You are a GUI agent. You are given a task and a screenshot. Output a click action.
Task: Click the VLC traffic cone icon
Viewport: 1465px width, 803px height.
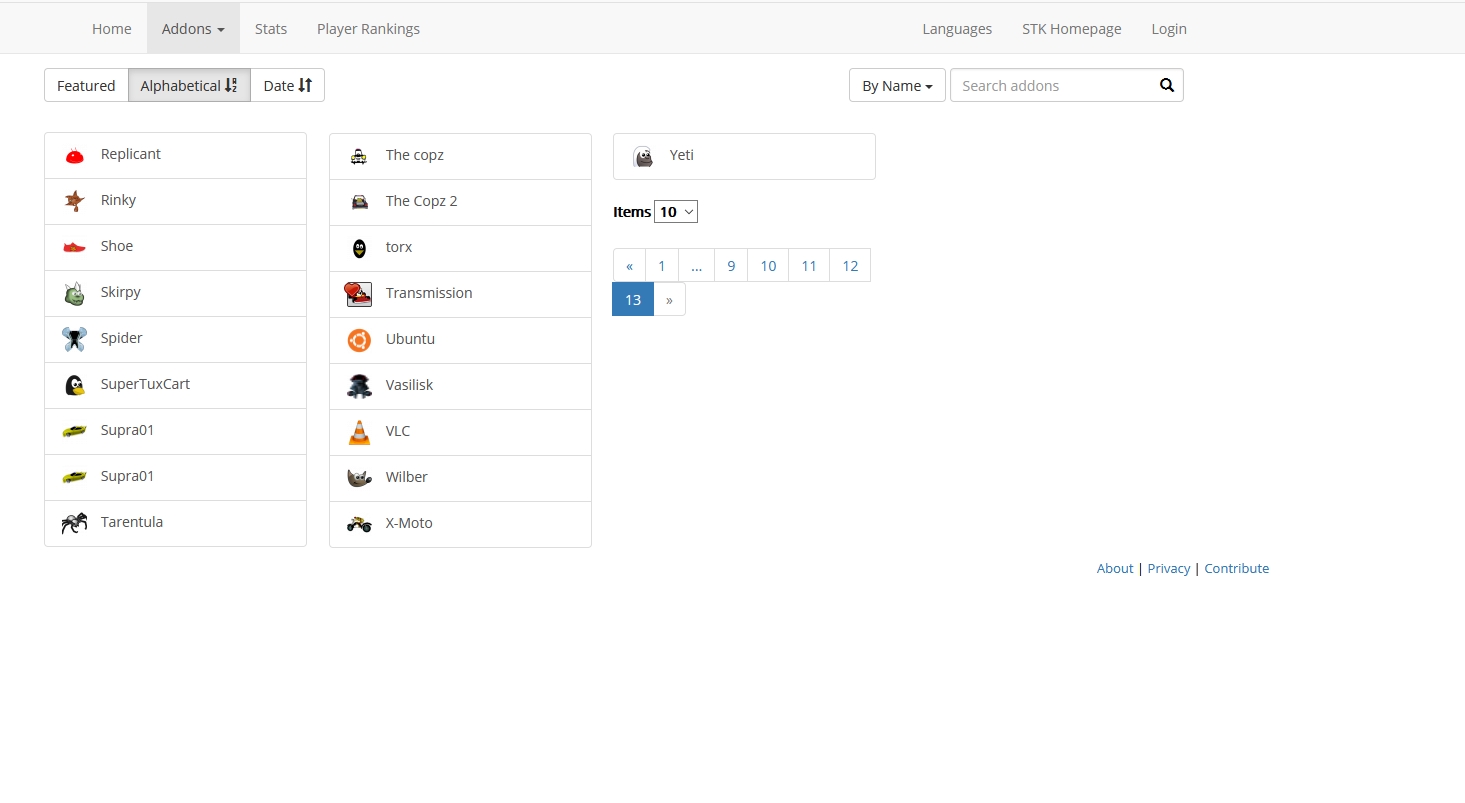tap(359, 432)
